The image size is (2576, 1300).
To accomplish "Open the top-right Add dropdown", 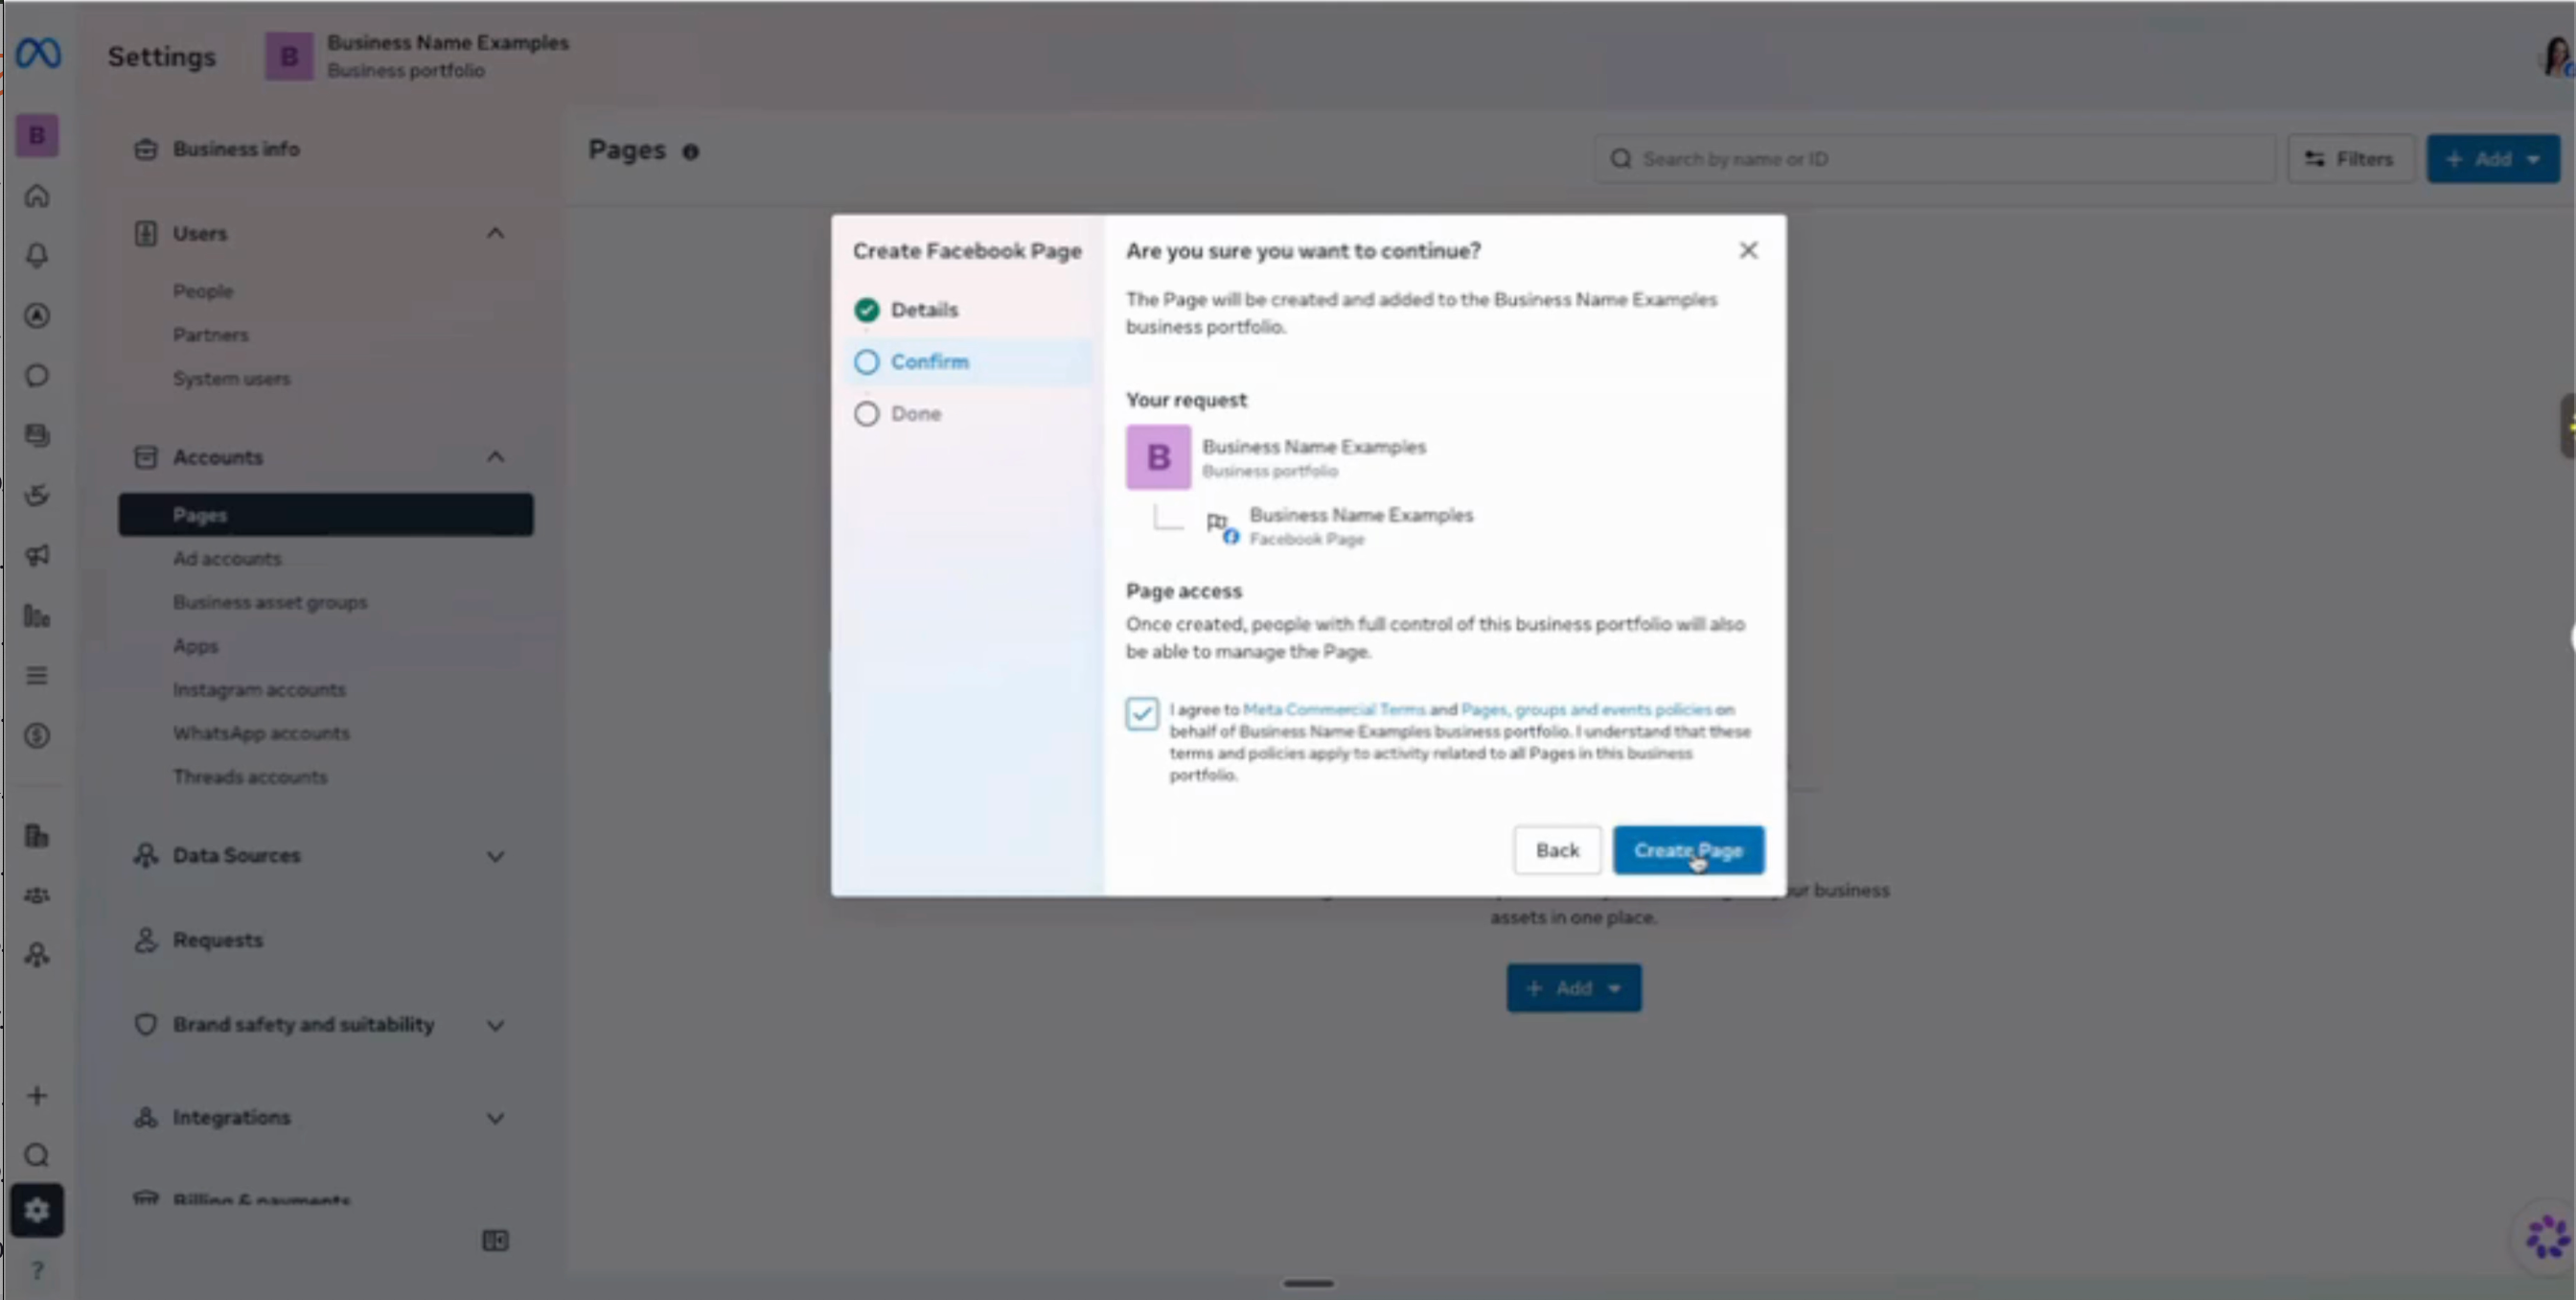I will point(2493,159).
